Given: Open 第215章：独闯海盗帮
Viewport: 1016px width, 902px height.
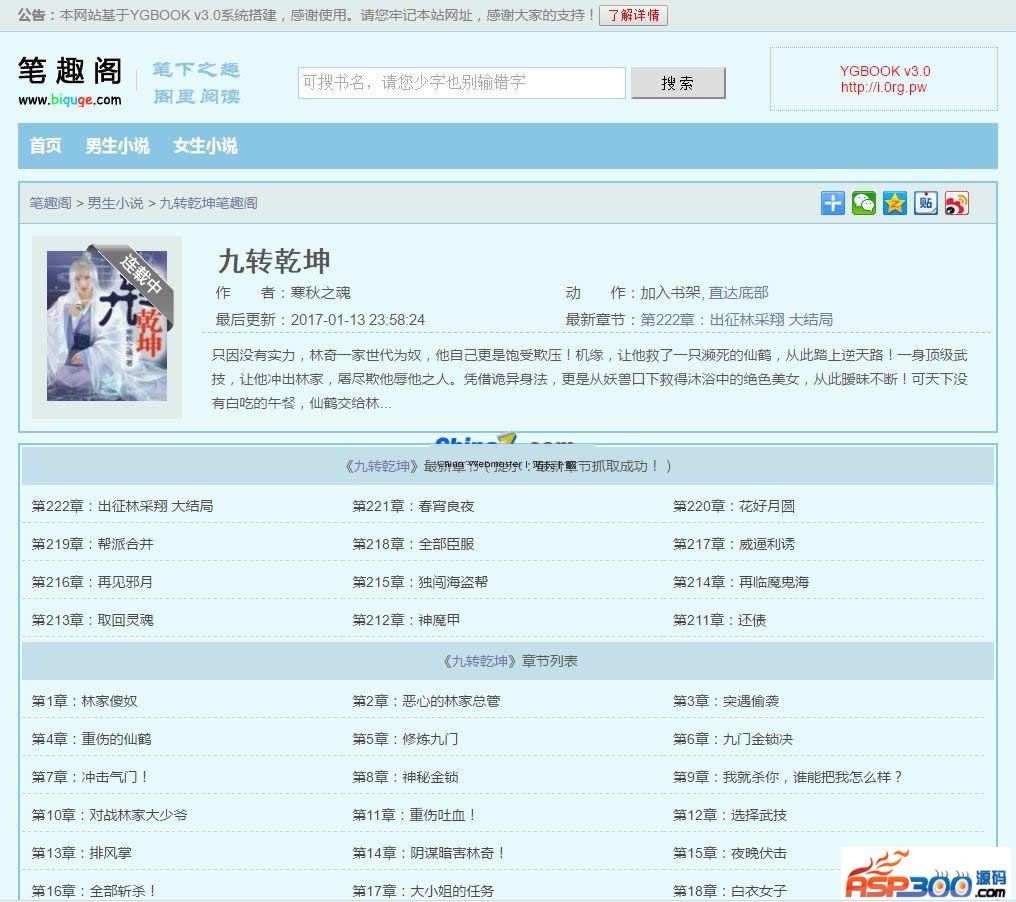Looking at the screenshot, I should click(420, 582).
